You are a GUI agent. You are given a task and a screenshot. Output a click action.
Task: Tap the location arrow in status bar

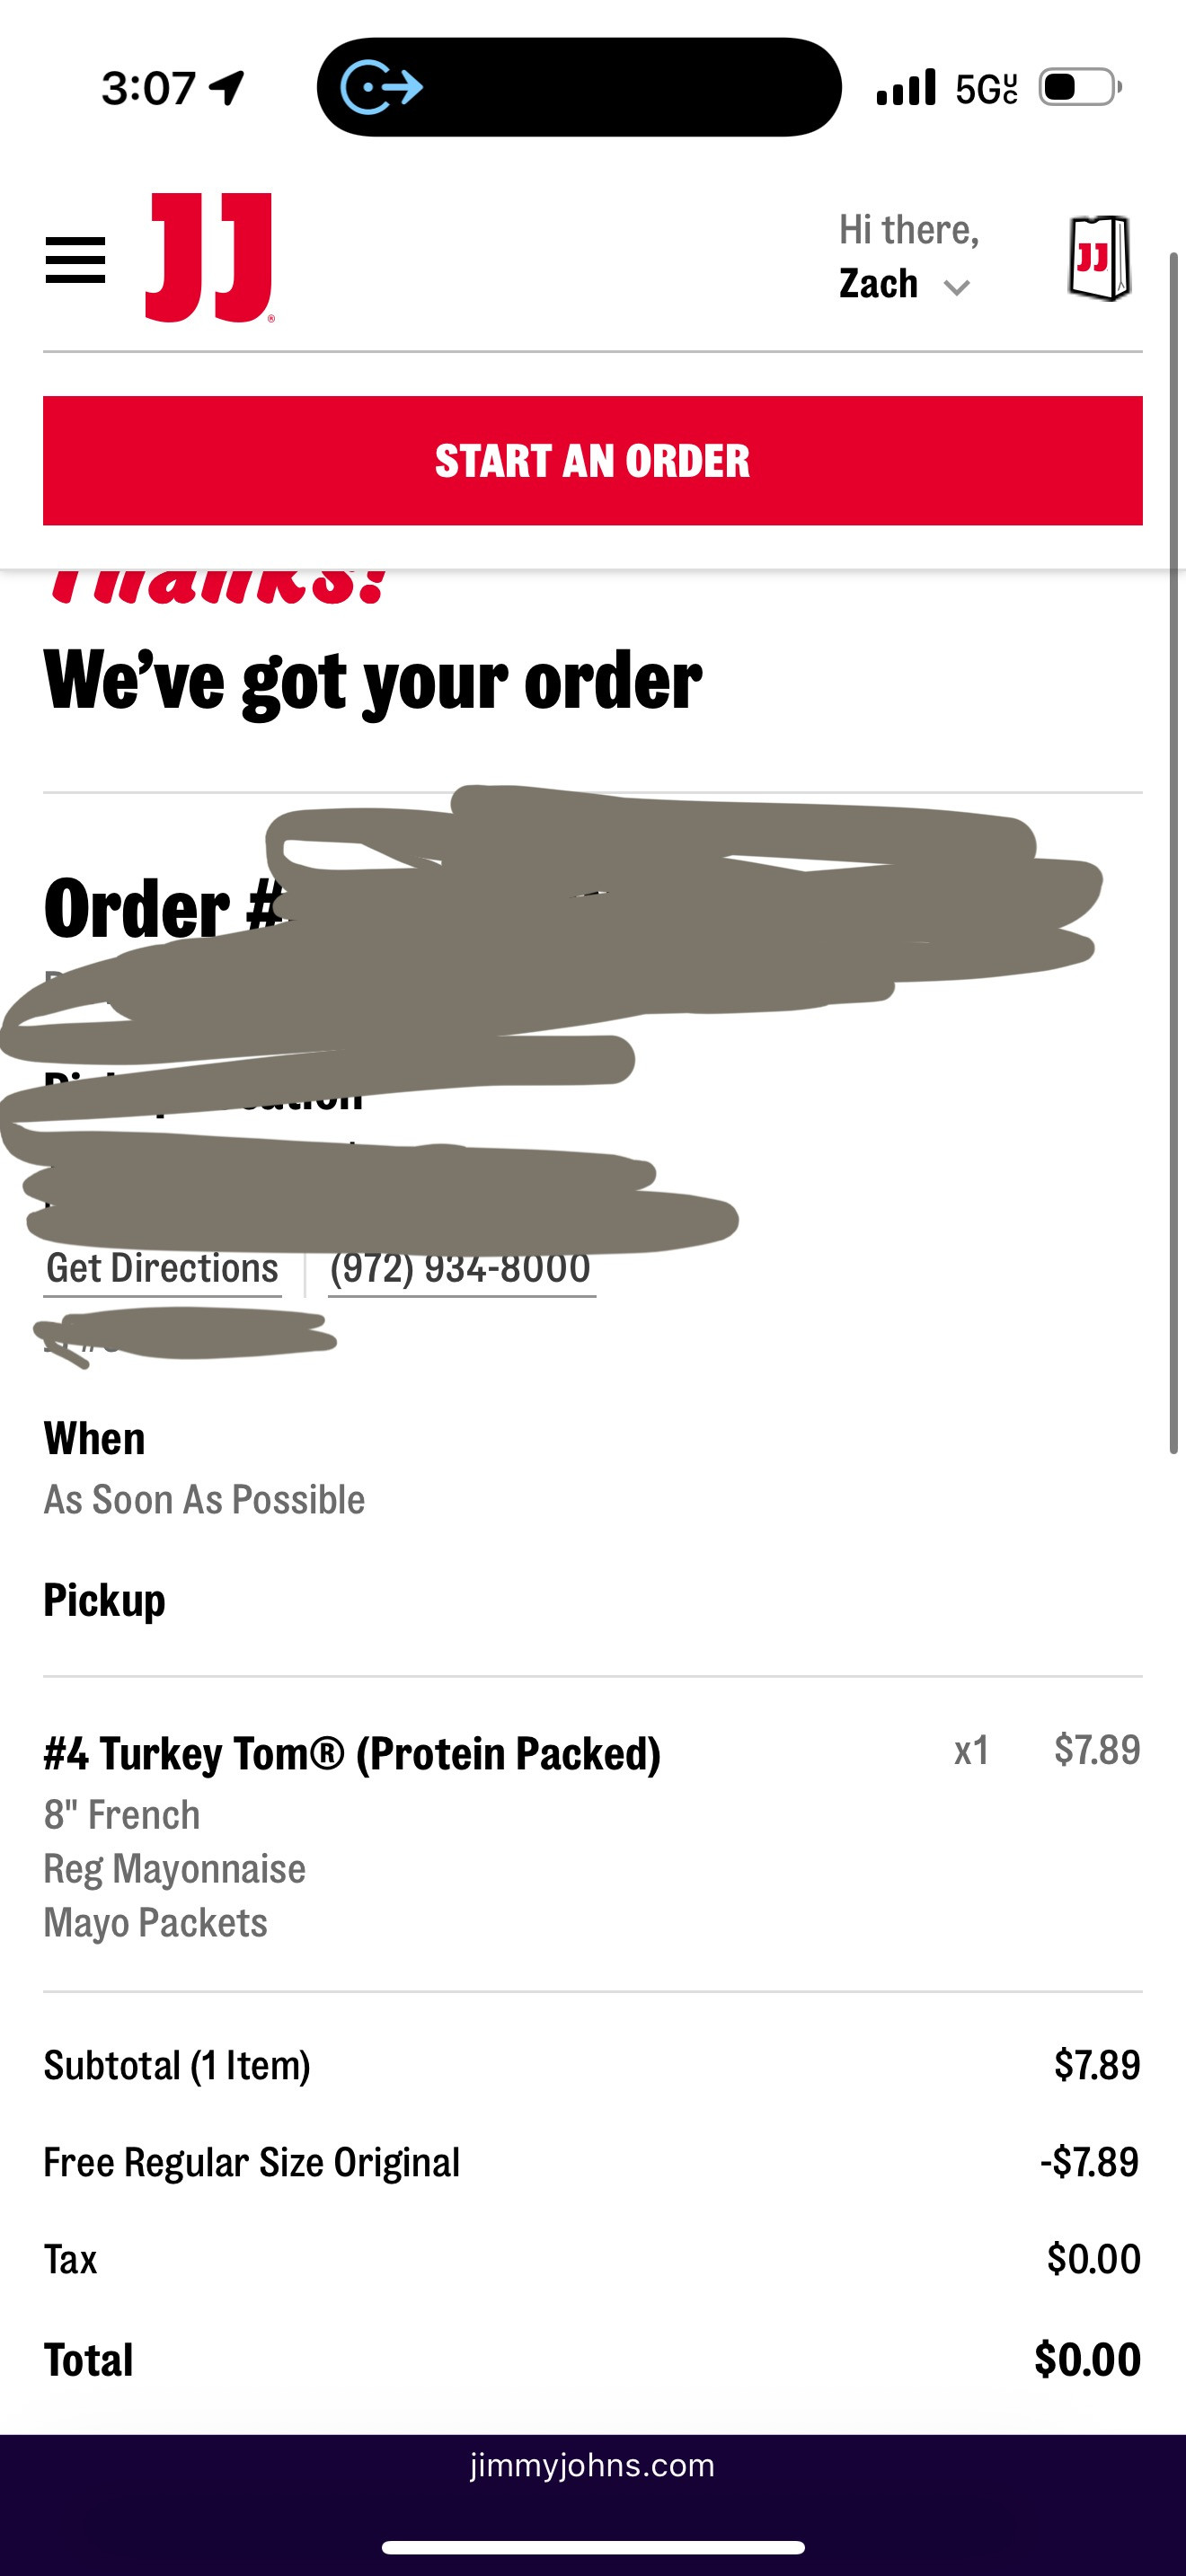(x=228, y=88)
